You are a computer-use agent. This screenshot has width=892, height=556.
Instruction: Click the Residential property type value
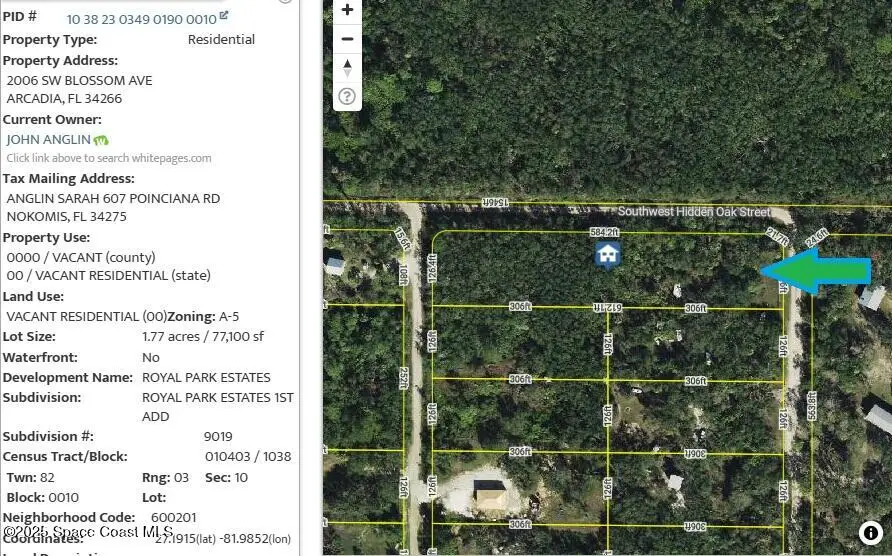[221, 39]
